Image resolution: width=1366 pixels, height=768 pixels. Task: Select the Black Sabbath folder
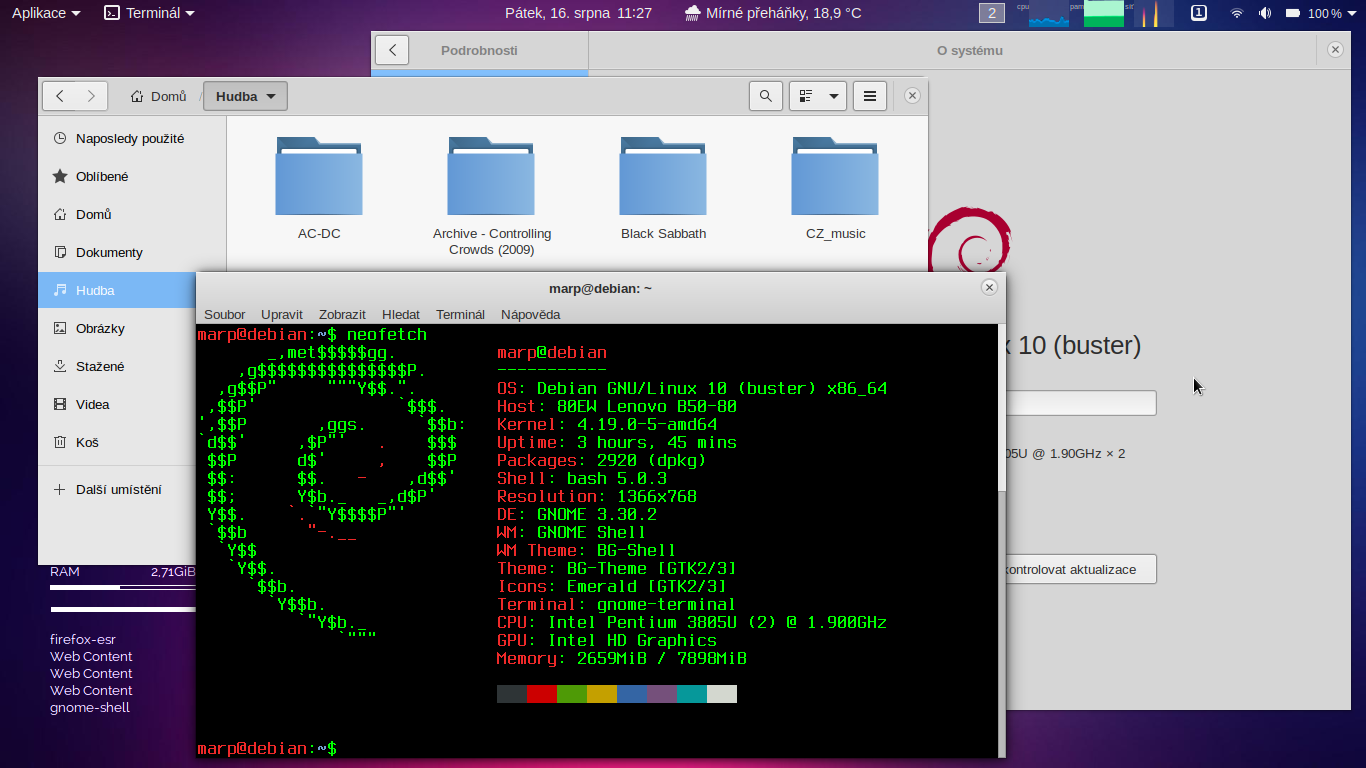(663, 176)
